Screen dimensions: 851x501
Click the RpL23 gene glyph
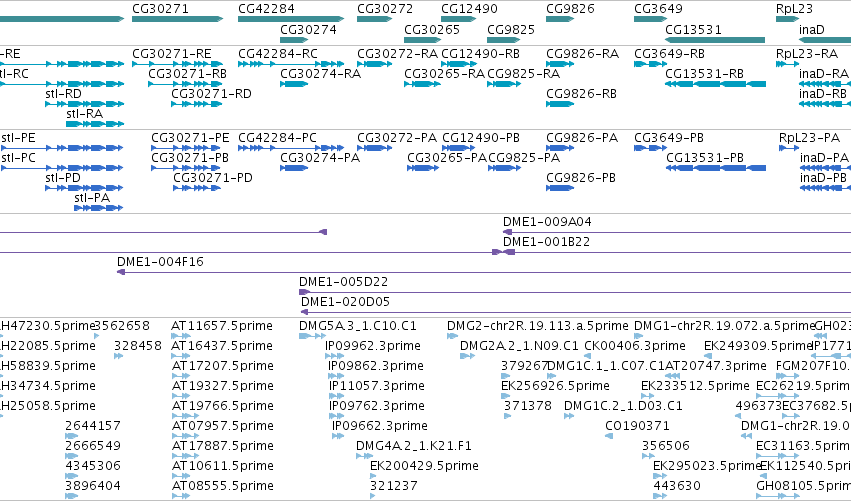[x=788, y=19]
